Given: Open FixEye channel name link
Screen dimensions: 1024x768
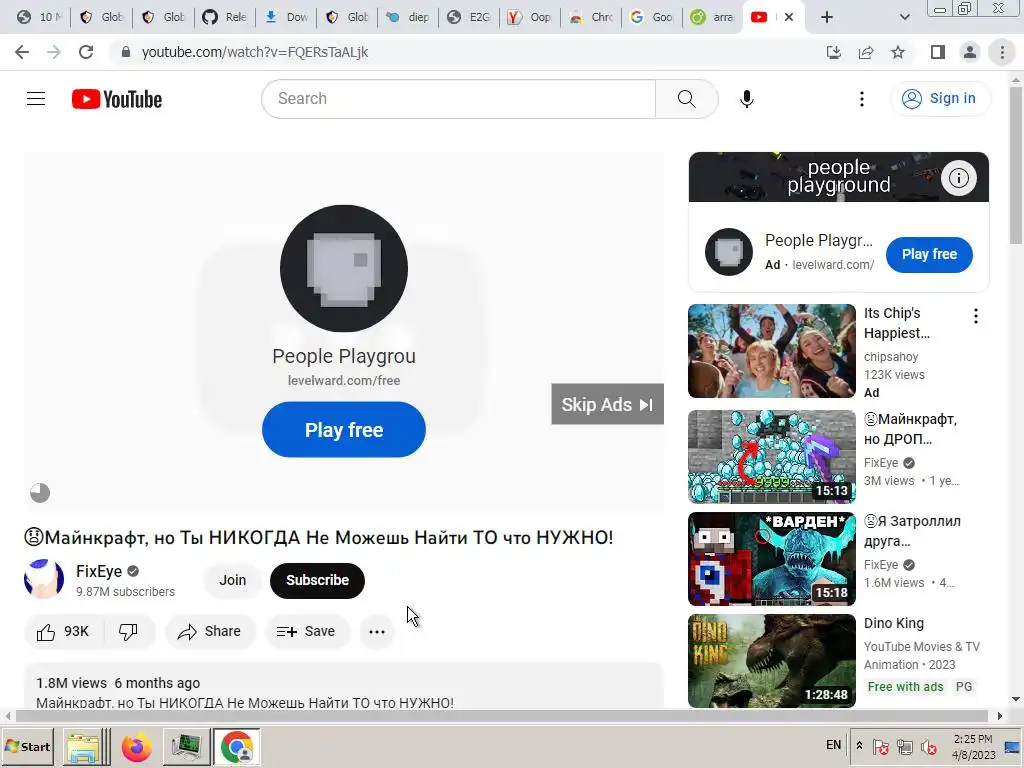Looking at the screenshot, I should pos(99,571).
